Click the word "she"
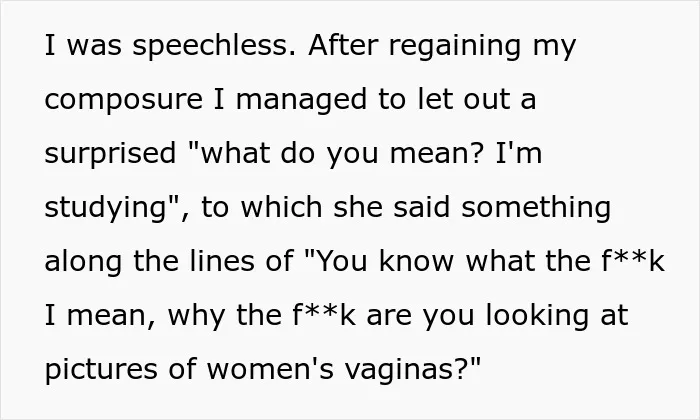700x420 pixels. (358, 208)
